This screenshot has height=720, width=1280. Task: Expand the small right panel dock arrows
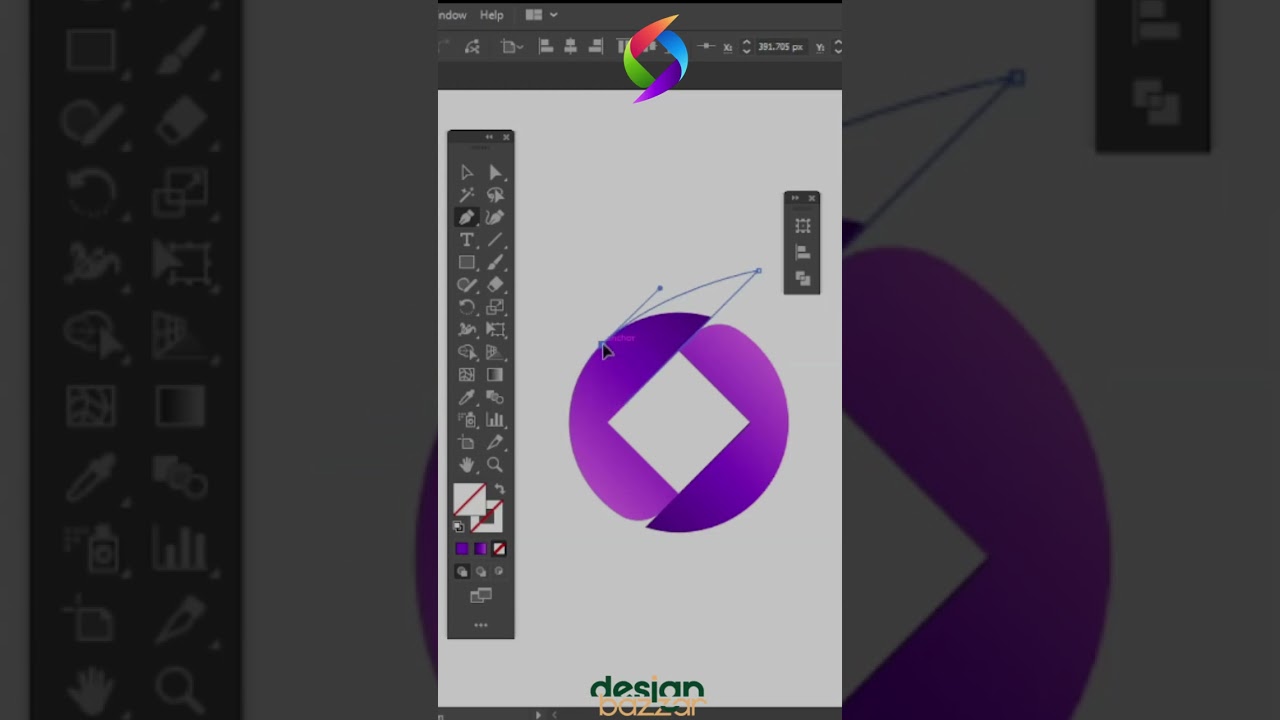pyautogui.click(x=796, y=198)
